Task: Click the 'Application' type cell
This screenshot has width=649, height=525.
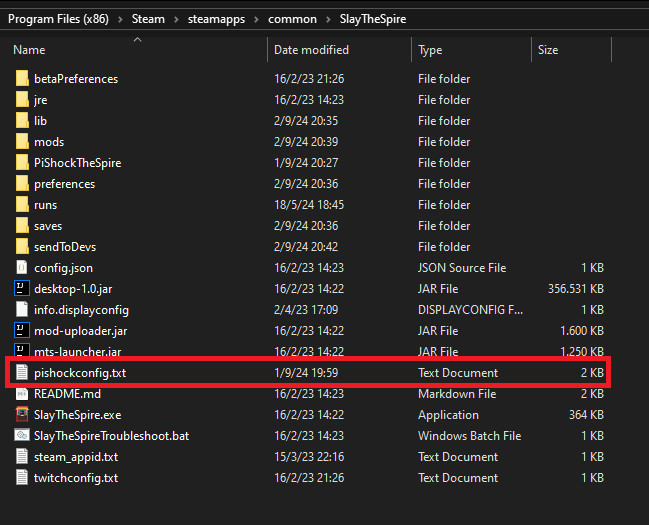Action: (x=448, y=415)
